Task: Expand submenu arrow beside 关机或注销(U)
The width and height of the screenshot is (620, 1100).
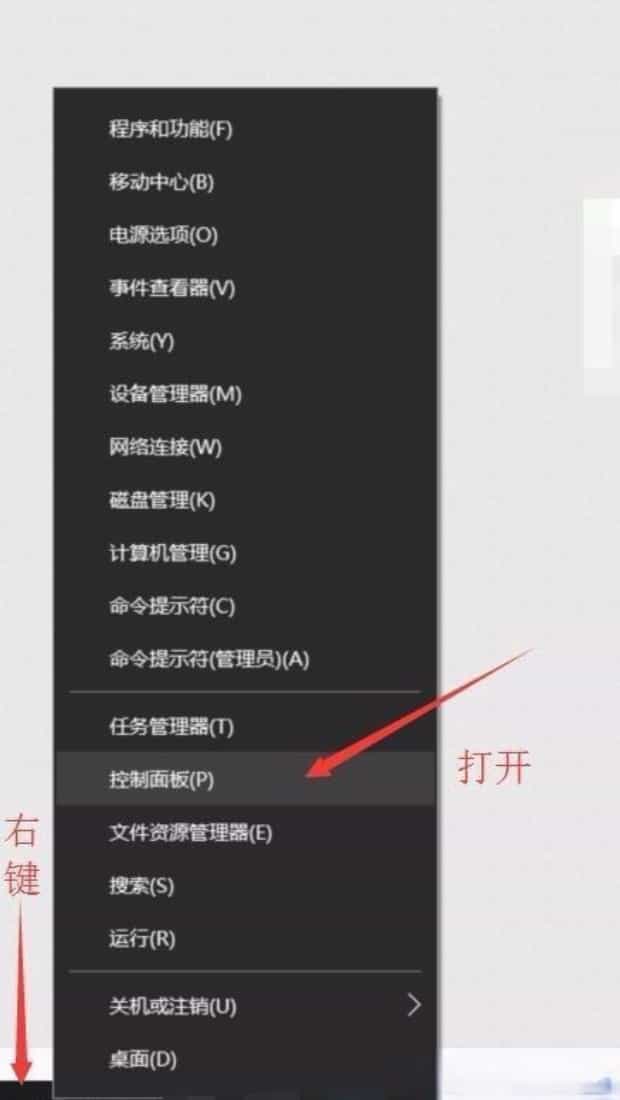Action: [x=415, y=1005]
